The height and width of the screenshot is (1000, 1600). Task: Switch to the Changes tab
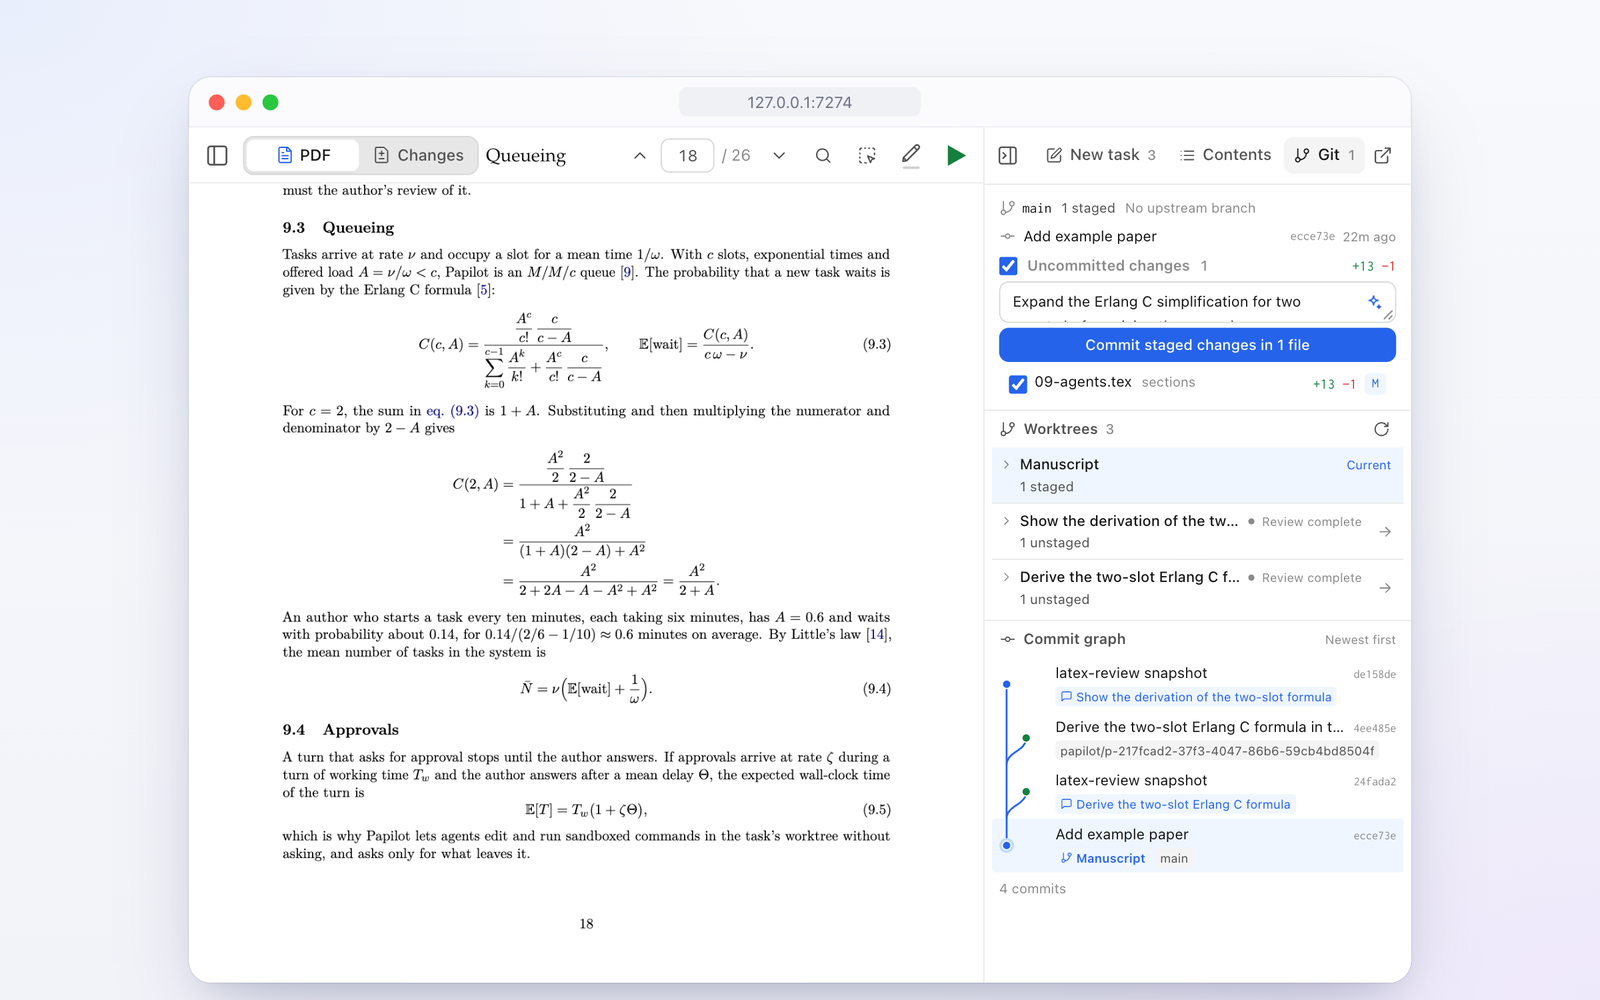[x=418, y=155]
